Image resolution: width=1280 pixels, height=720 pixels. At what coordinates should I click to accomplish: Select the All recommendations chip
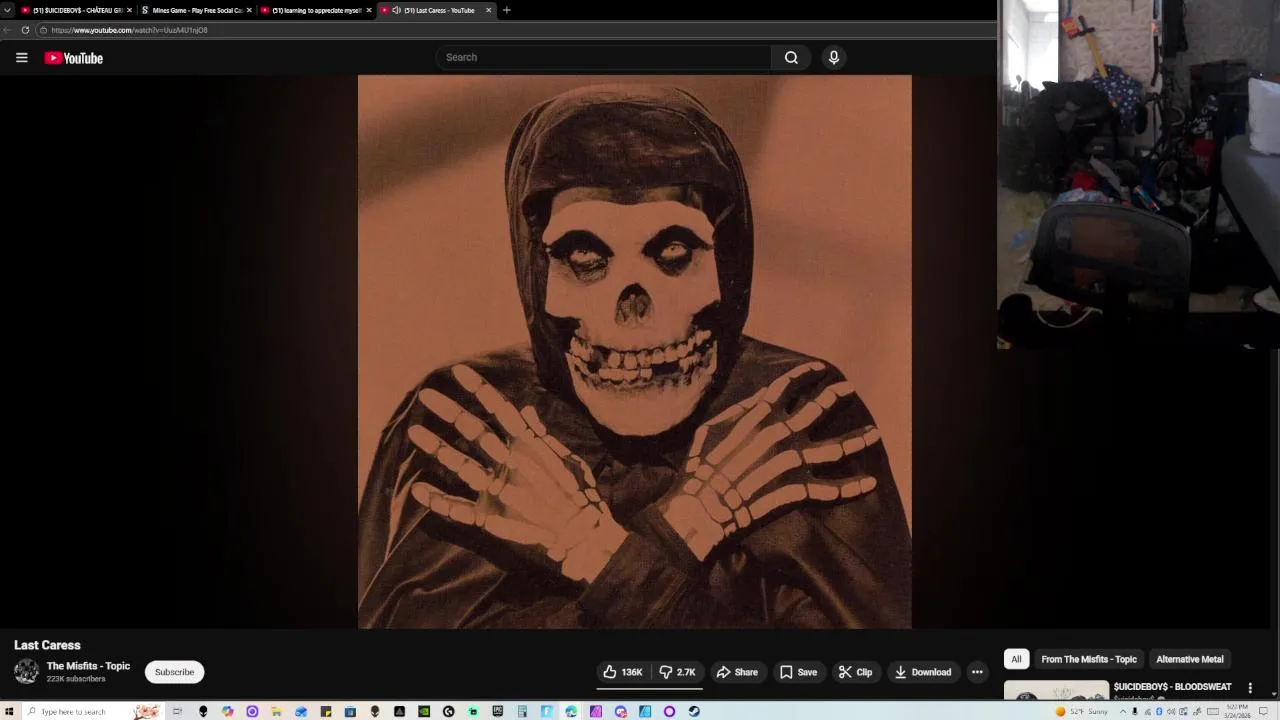(1016, 659)
